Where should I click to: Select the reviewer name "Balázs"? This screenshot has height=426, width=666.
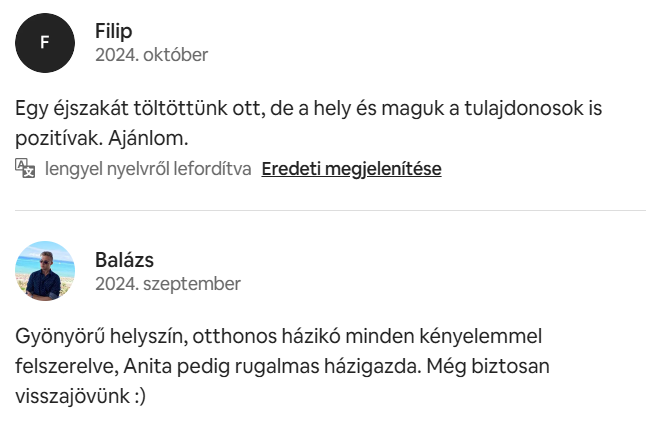tap(124, 260)
